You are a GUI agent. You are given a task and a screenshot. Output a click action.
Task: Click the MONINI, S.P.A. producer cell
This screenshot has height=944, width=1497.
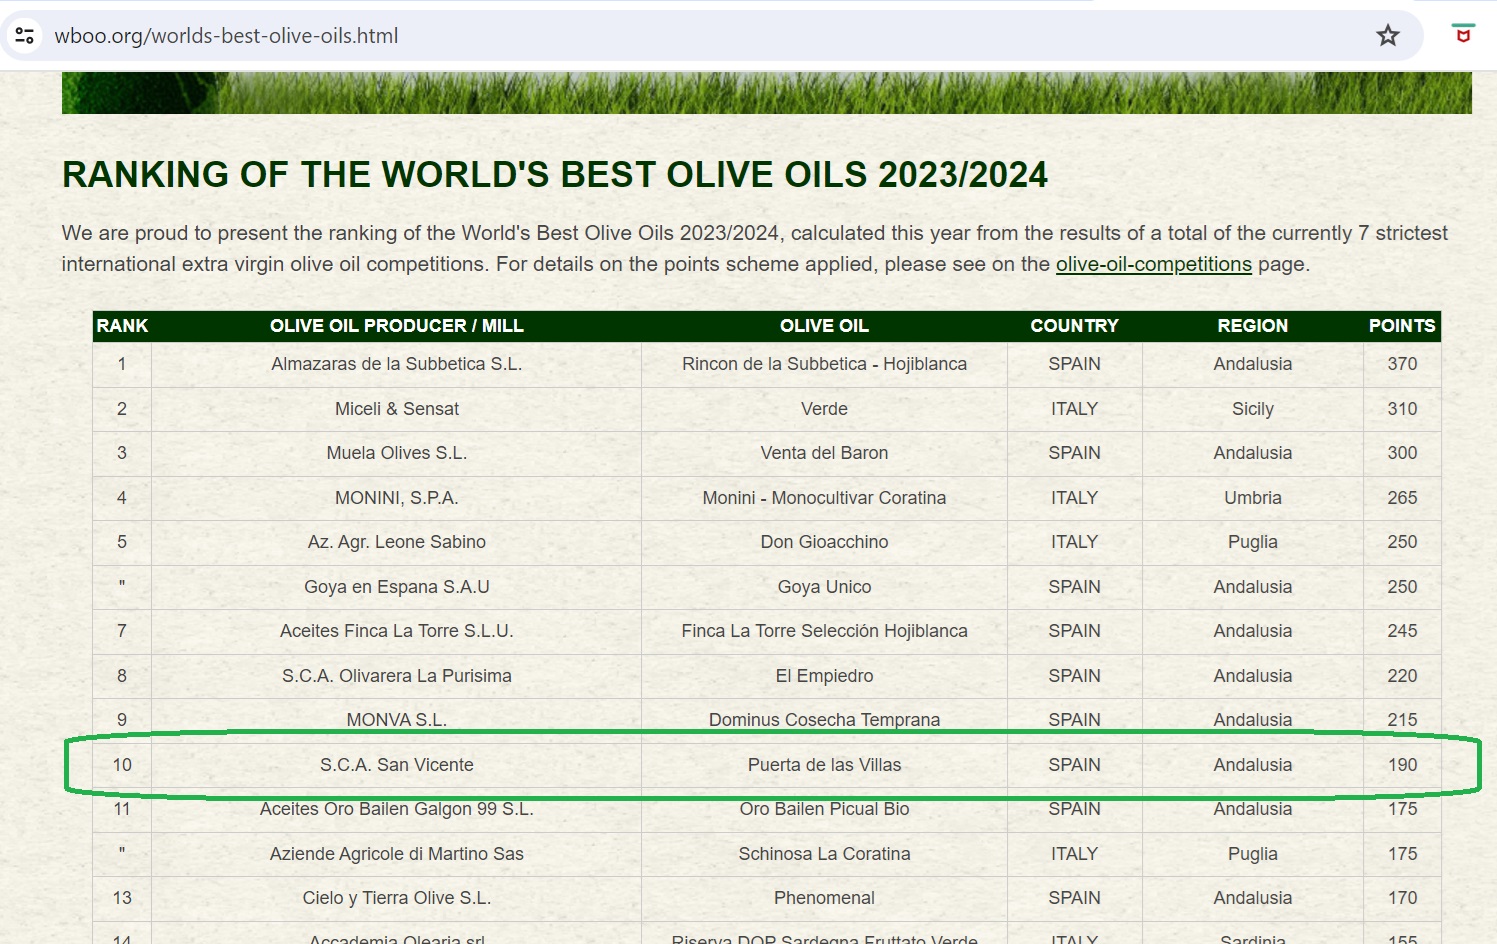click(397, 498)
